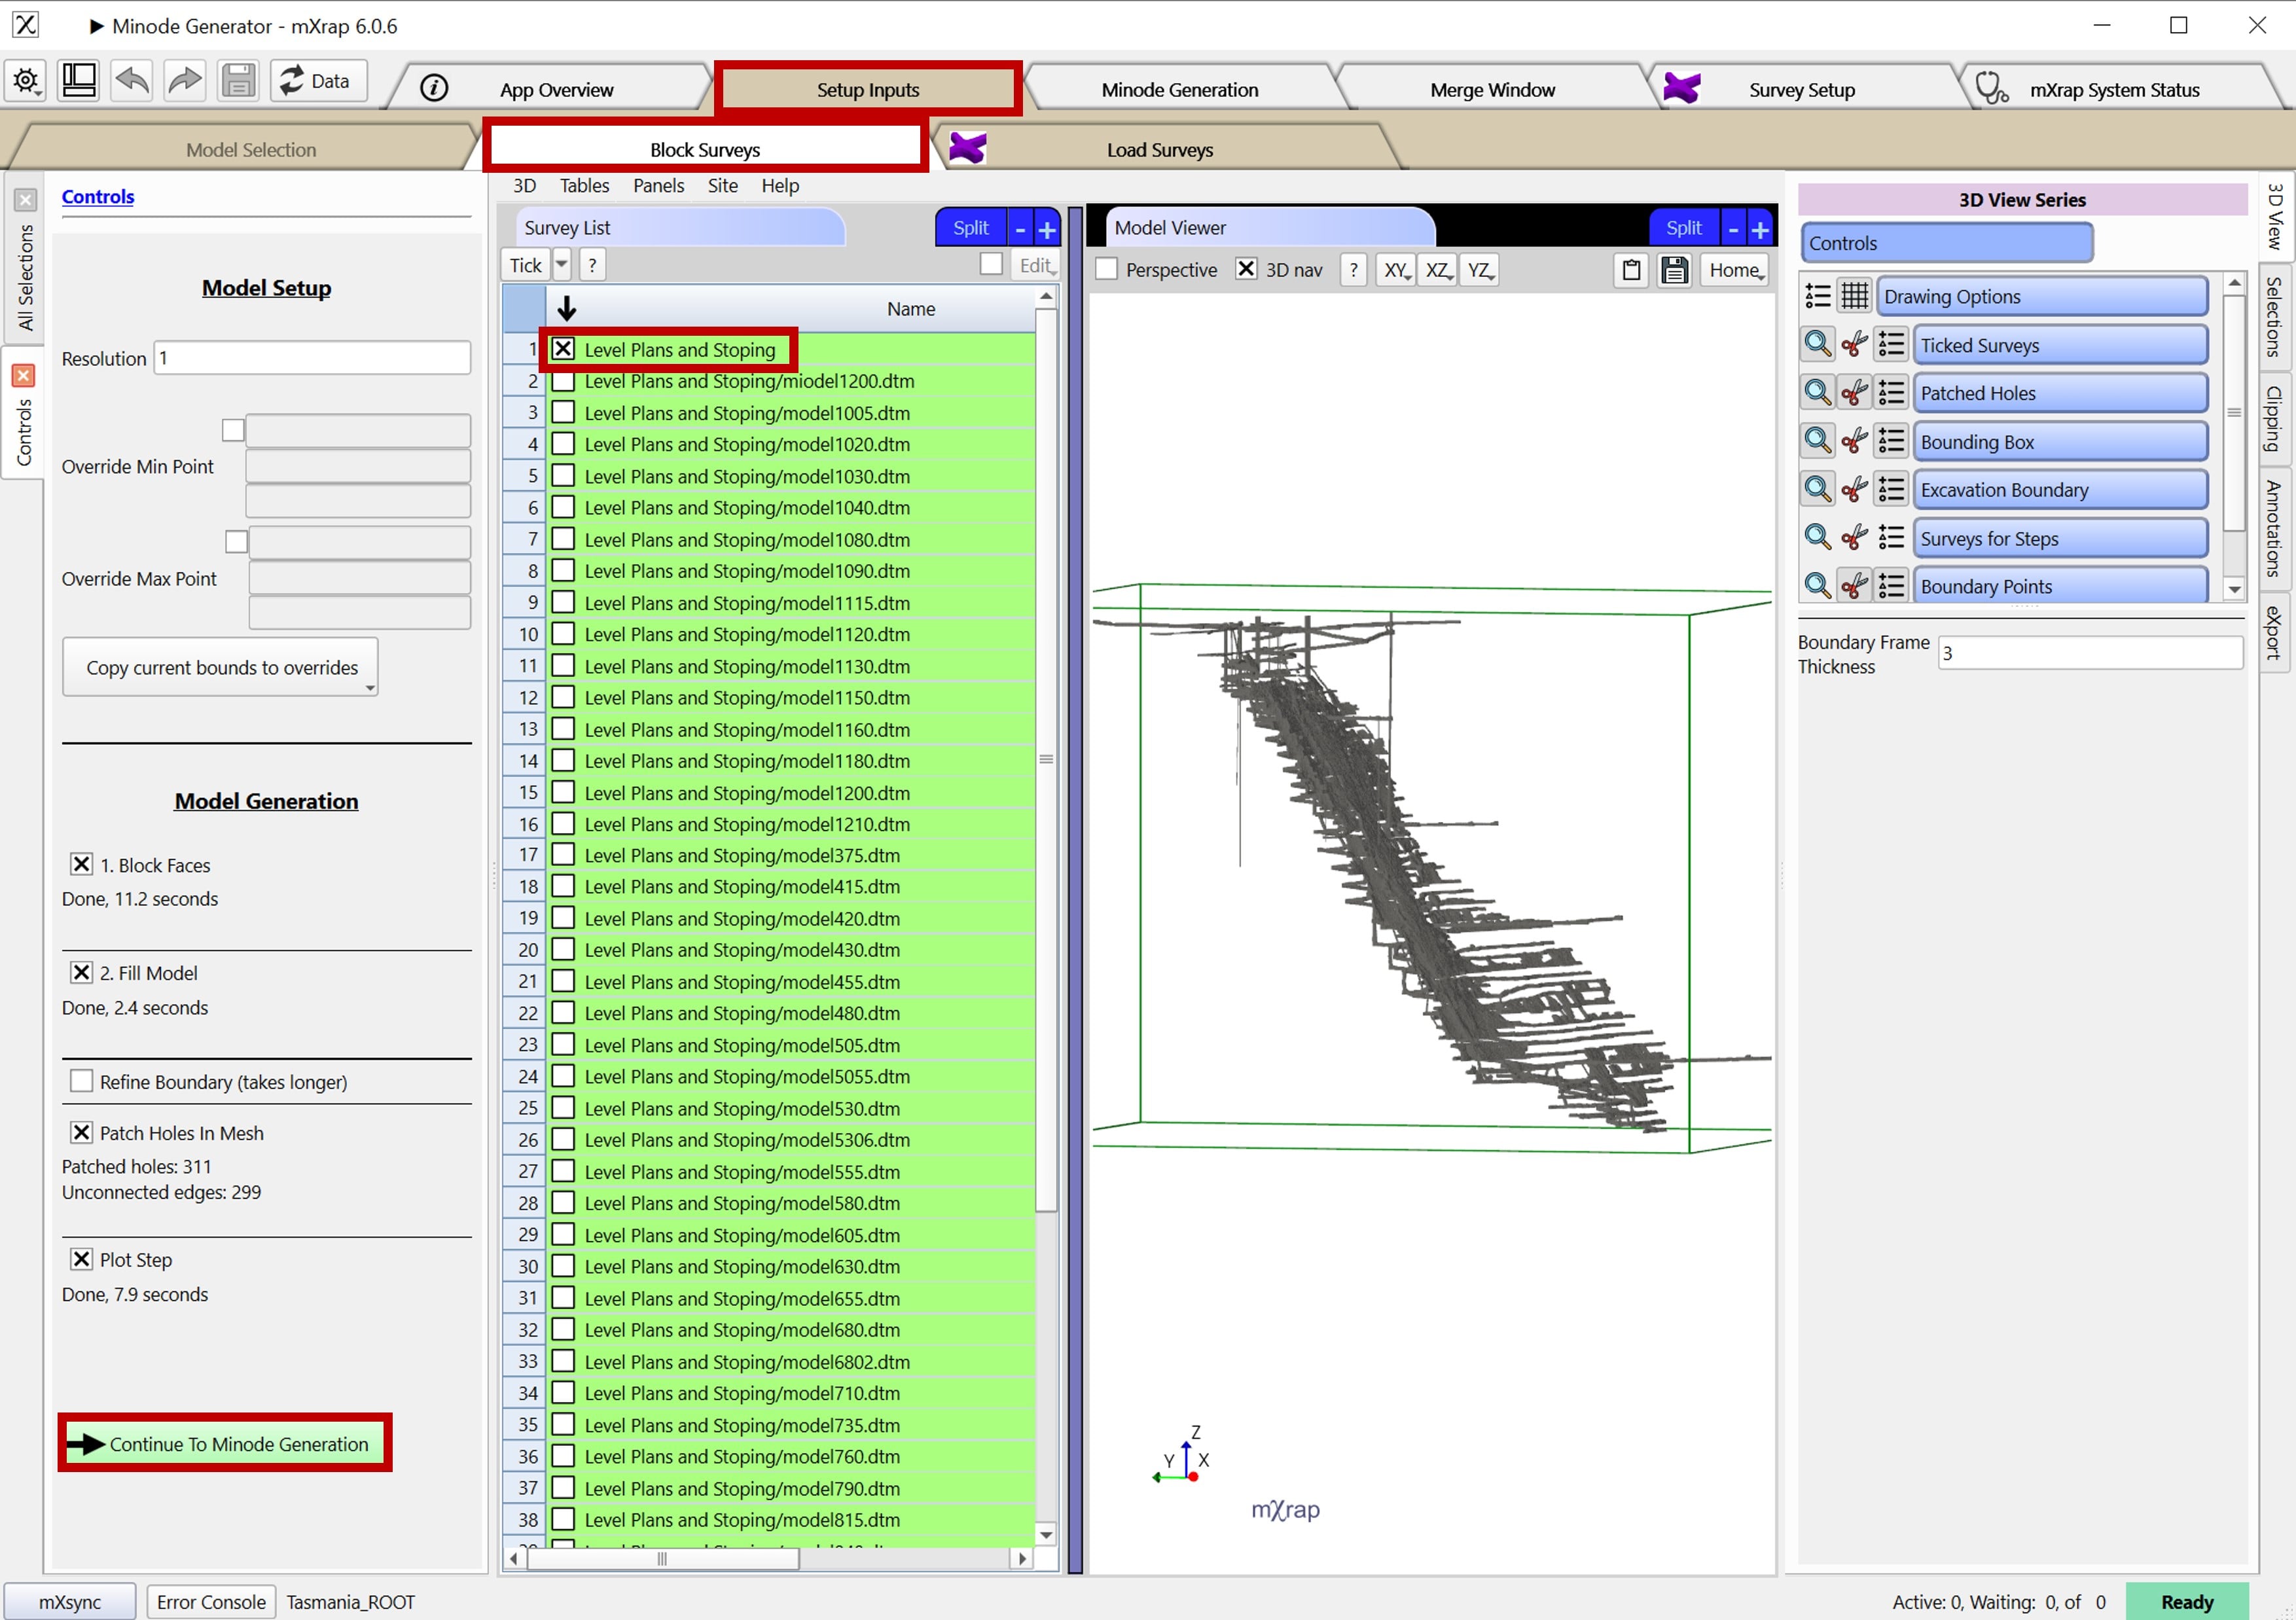The width and height of the screenshot is (2296, 1620).
Task: Click the redo arrow icon
Action: tap(185, 81)
